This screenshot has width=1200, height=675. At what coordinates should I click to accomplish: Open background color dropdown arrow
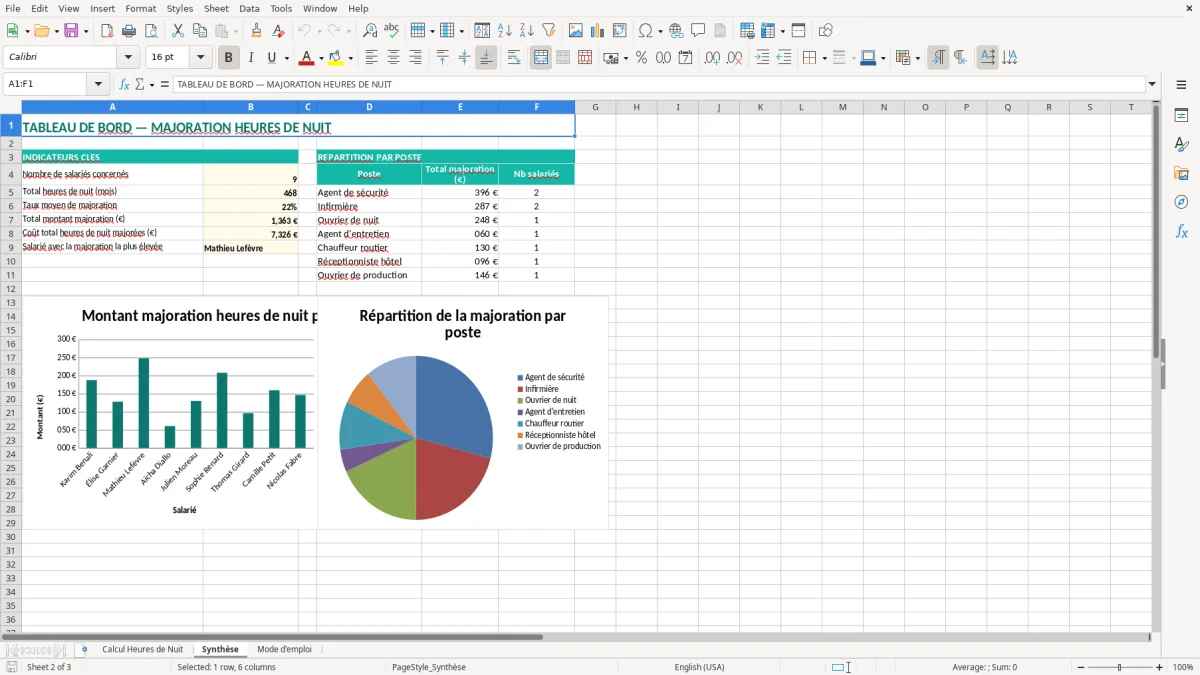(x=350, y=58)
